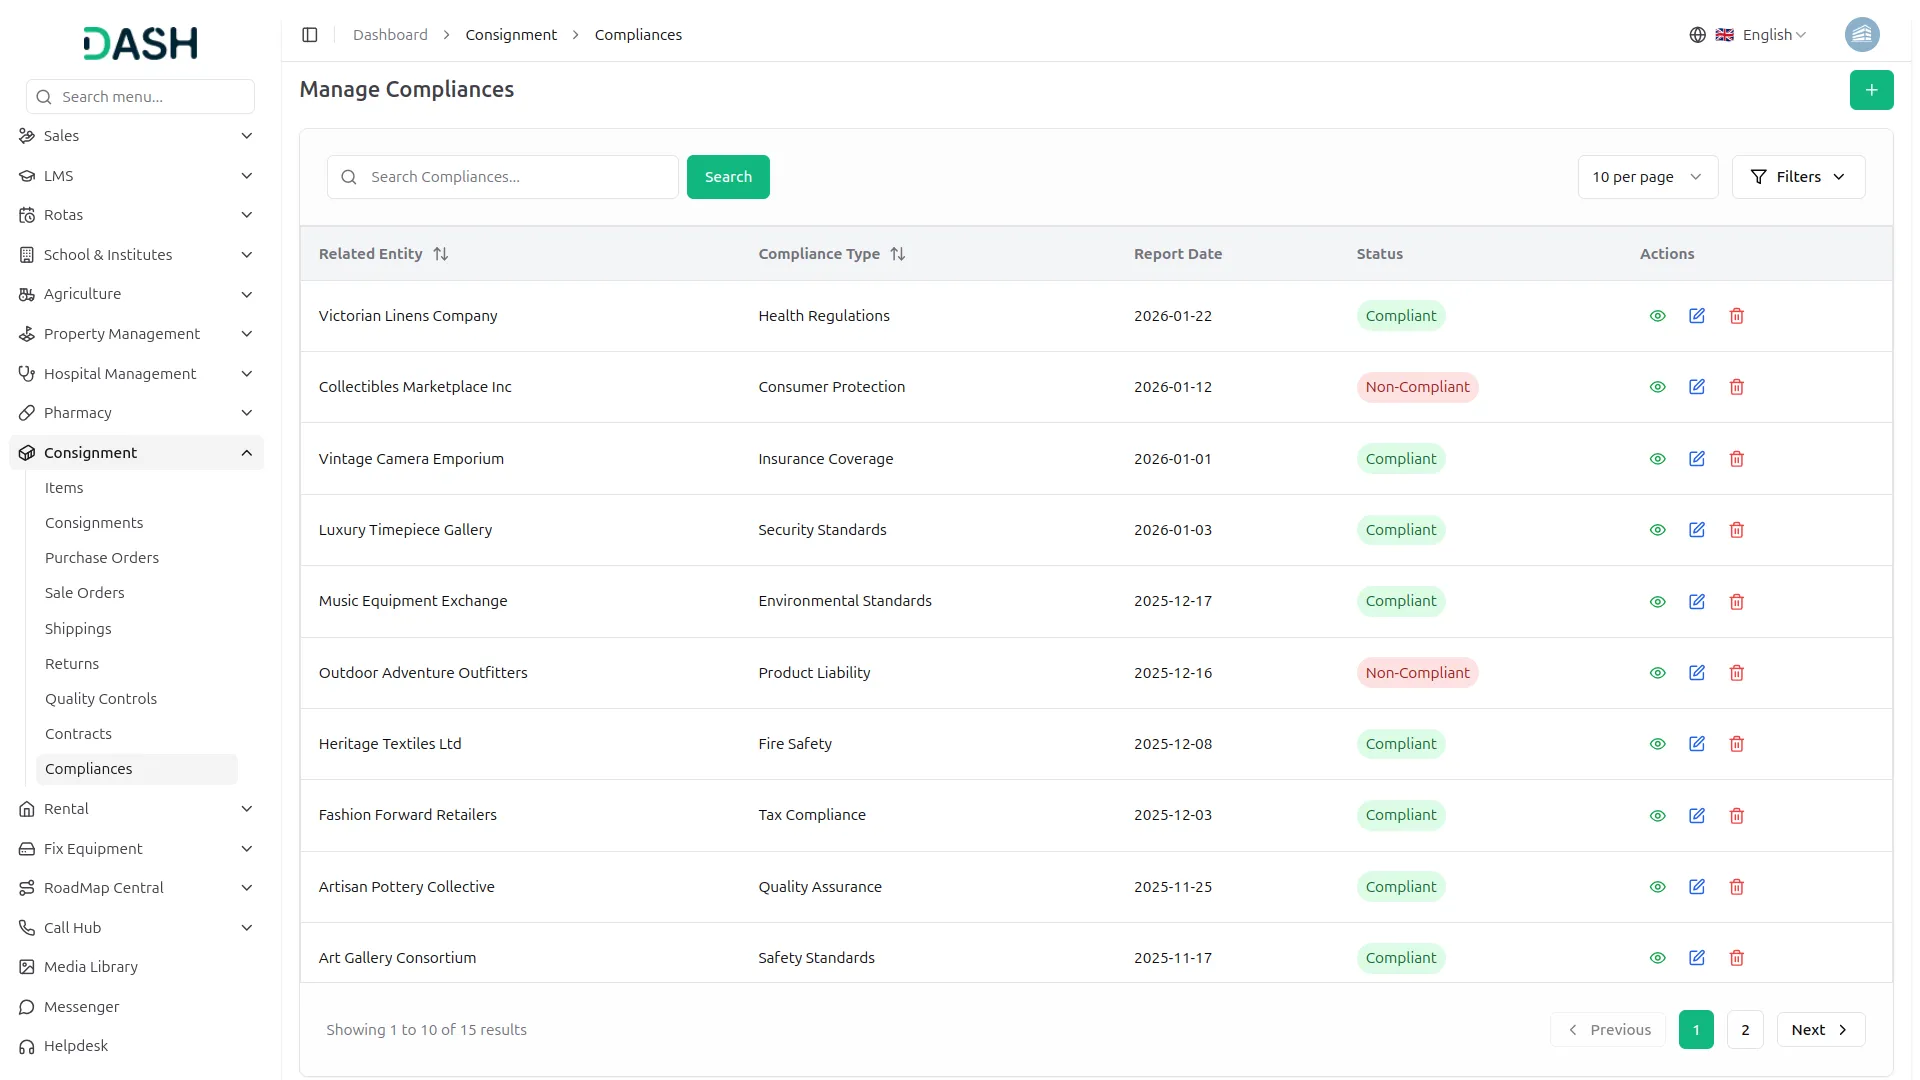
Task: Open Quality Controls in the sidebar
Action: point(101,699)
